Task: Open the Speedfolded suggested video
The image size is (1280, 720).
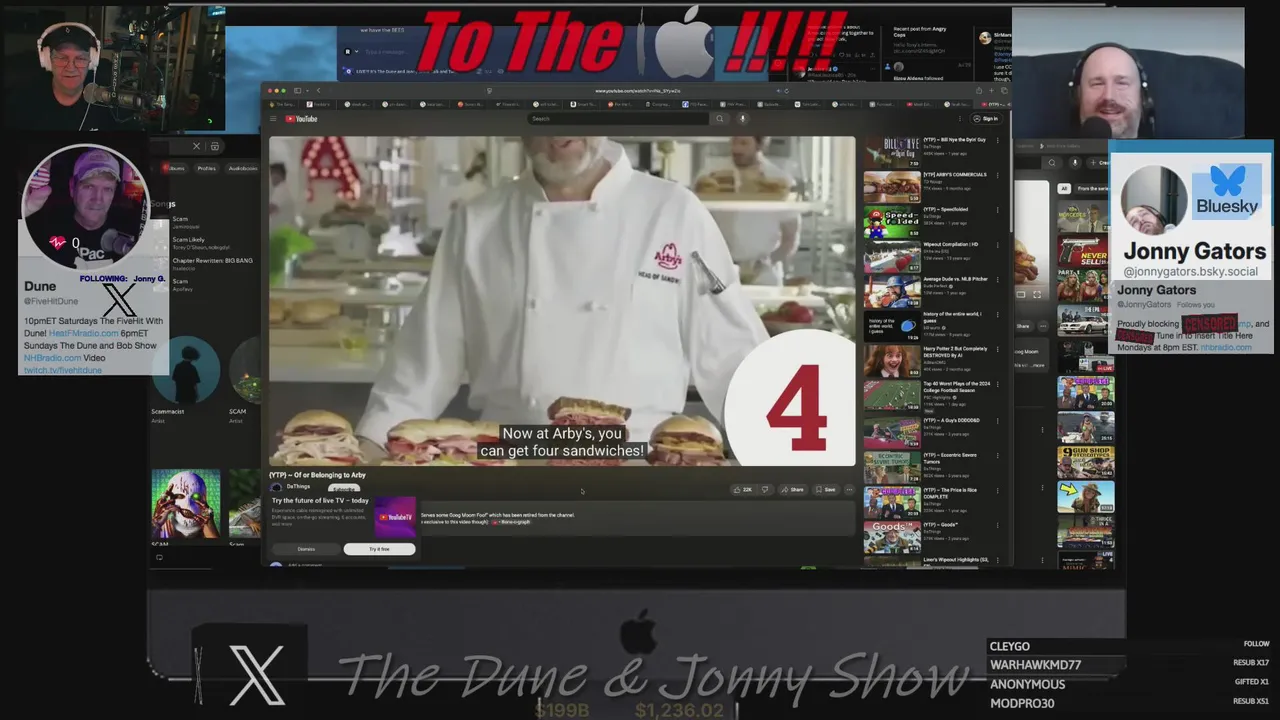Action: tap(892, 223)
